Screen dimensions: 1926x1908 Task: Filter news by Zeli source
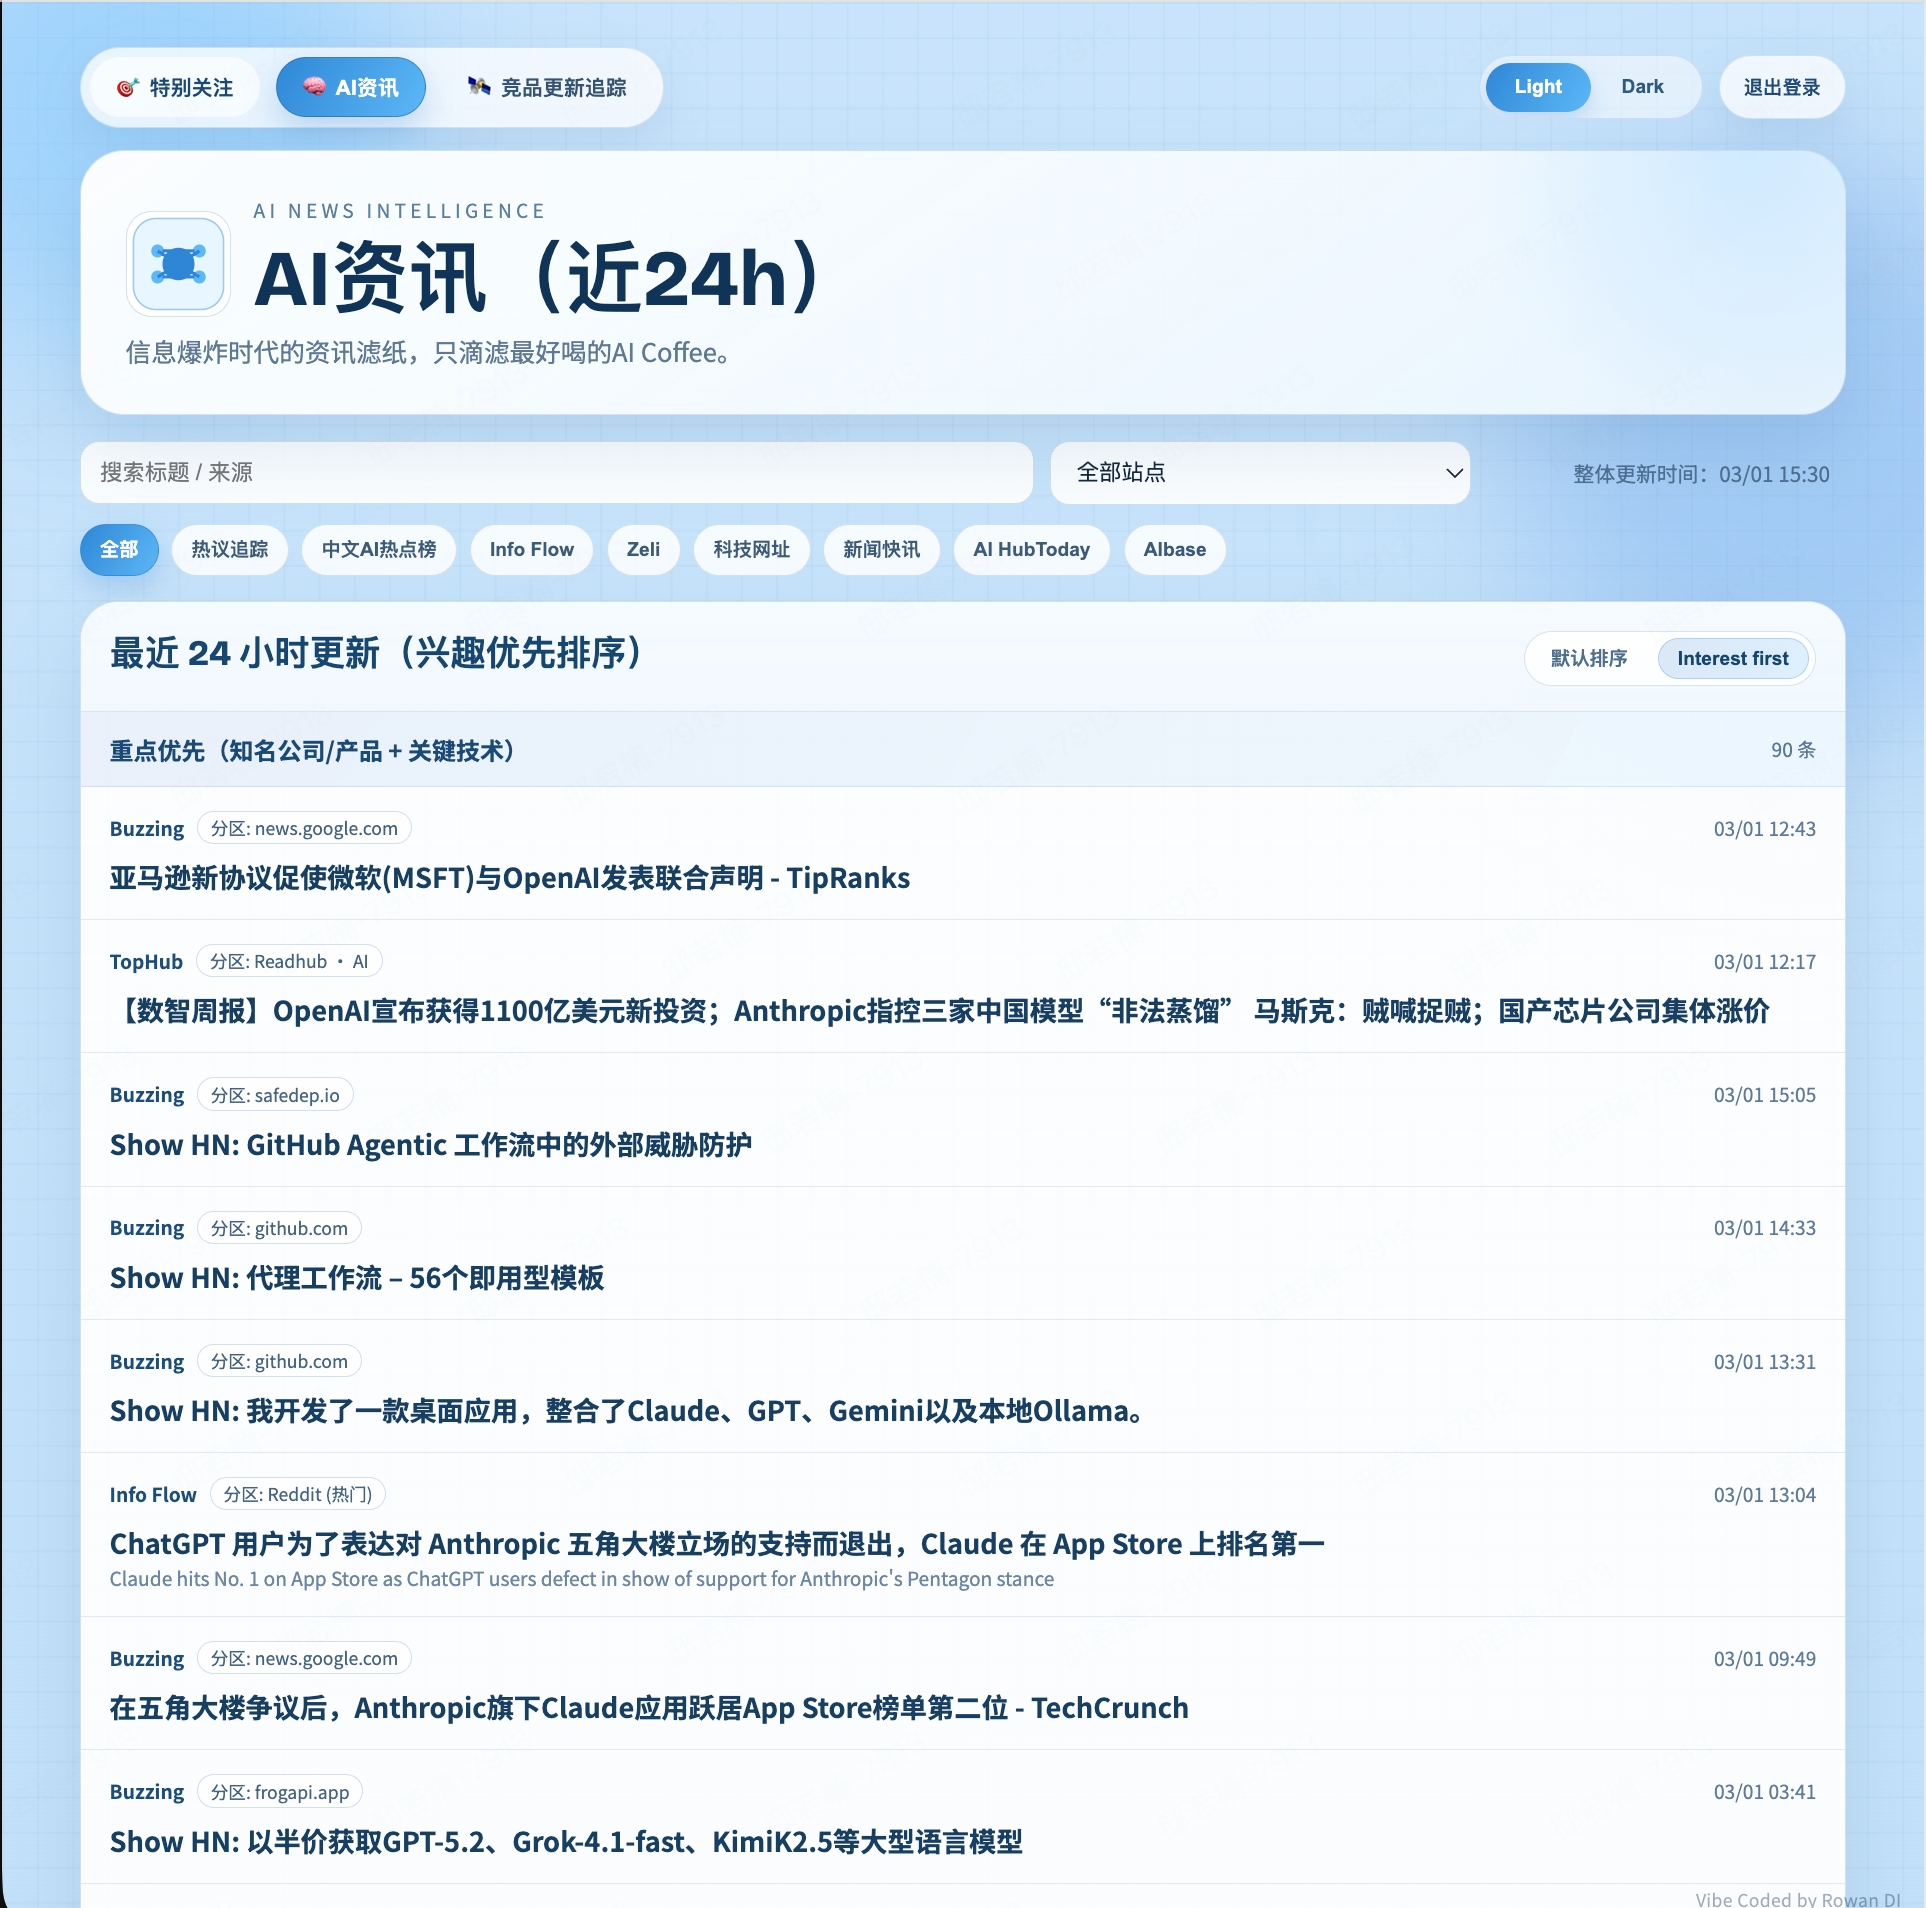643,549
